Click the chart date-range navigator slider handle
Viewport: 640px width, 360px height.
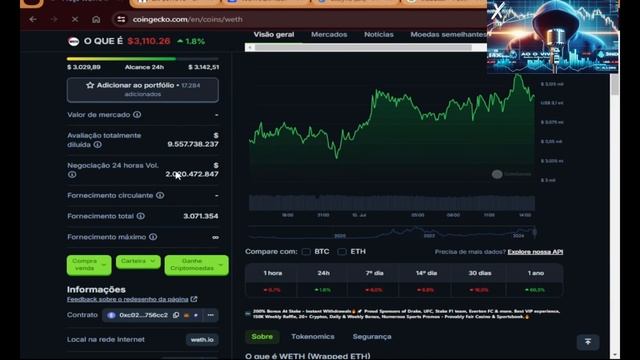click(535, 233)
